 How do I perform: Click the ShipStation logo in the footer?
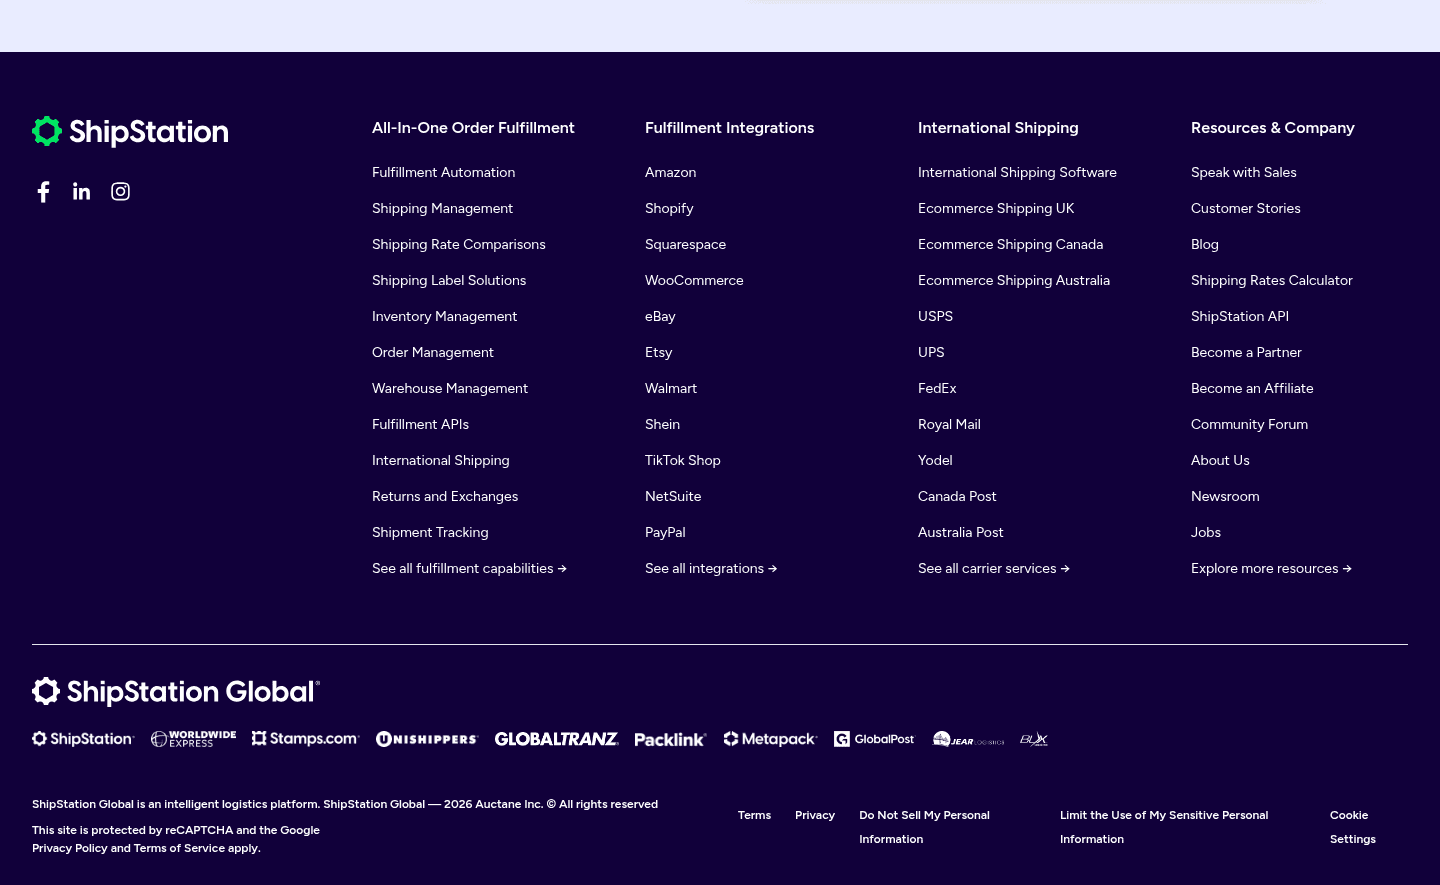(130, 131)
